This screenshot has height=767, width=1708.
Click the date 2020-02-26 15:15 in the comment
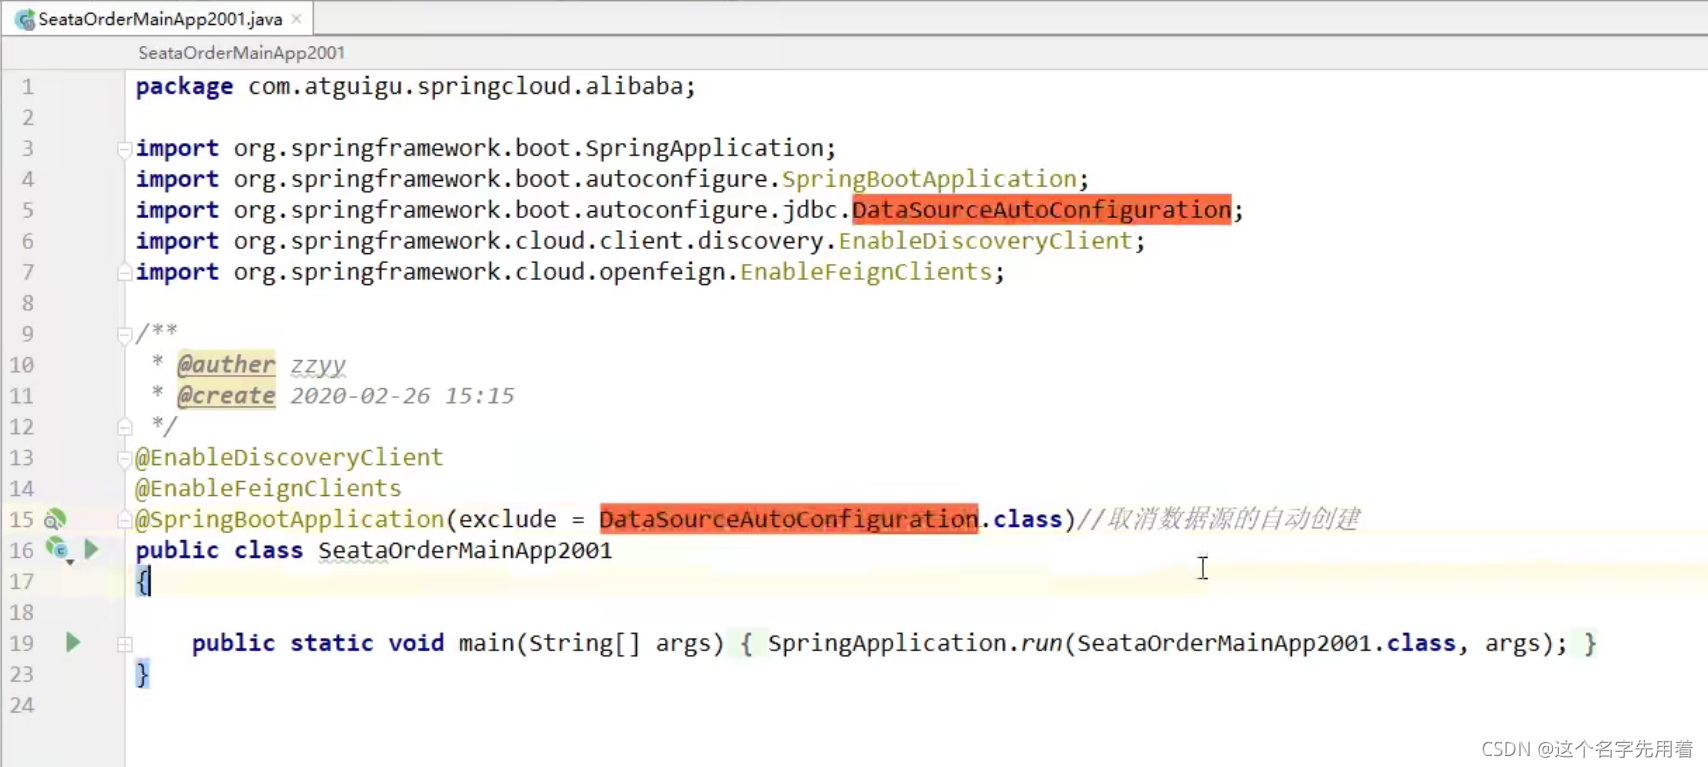point(402,395)
